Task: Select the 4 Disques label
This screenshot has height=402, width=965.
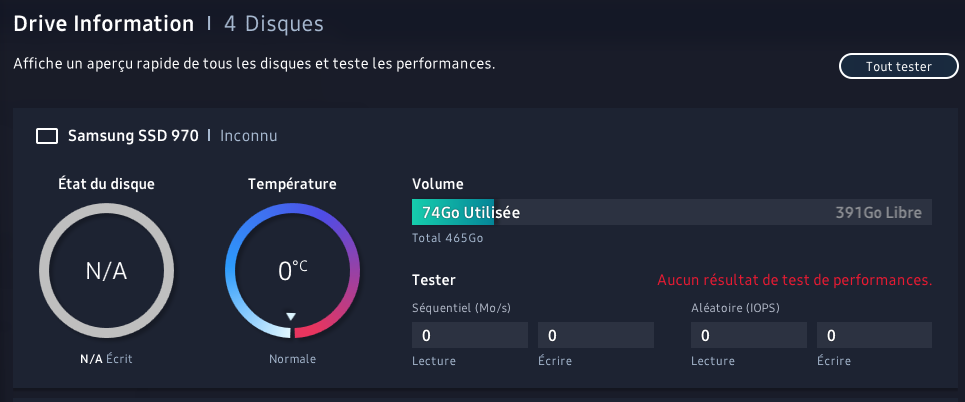Action: (273, 24)
